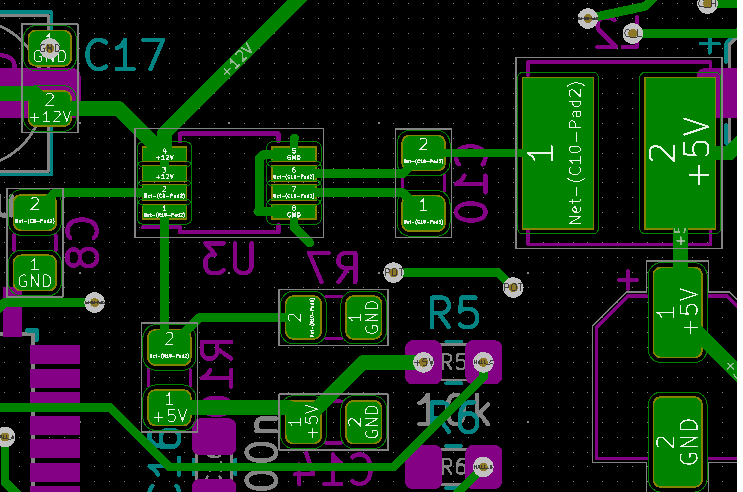
Task: Select the R5 silkscreen label
Action: 454,313
